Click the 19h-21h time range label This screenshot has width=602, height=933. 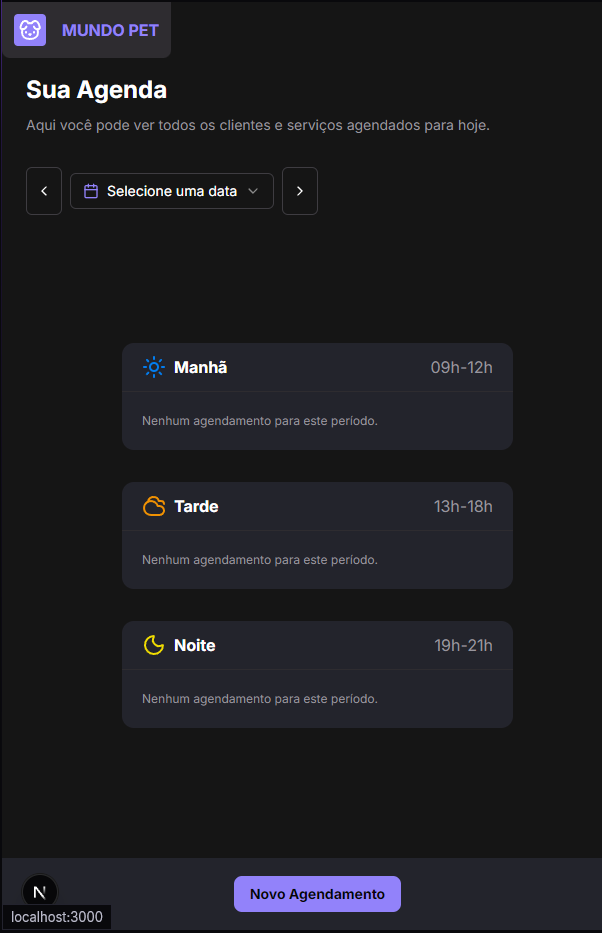pyautogui.click(x=463, y=645)
